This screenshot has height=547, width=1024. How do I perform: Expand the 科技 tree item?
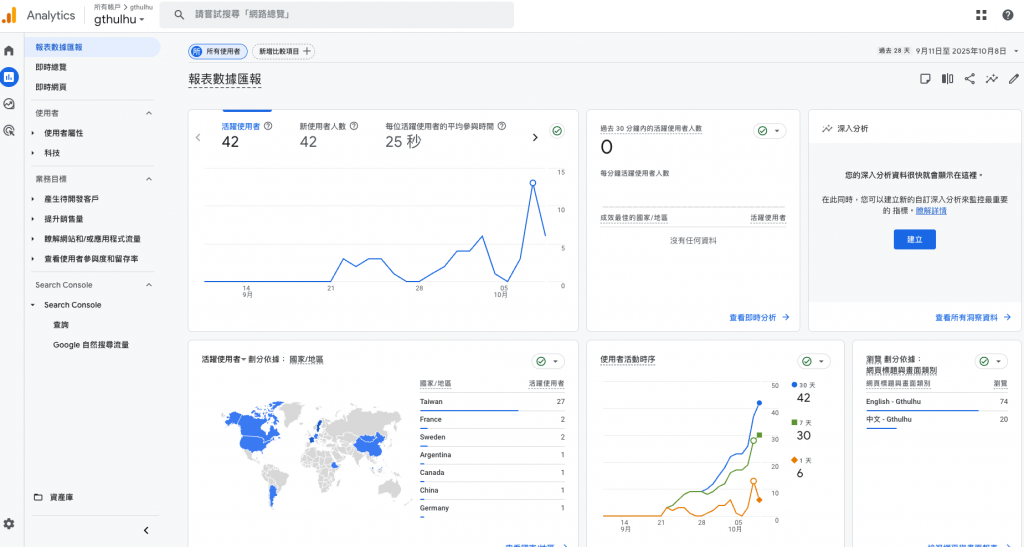(x=33, y=153)
